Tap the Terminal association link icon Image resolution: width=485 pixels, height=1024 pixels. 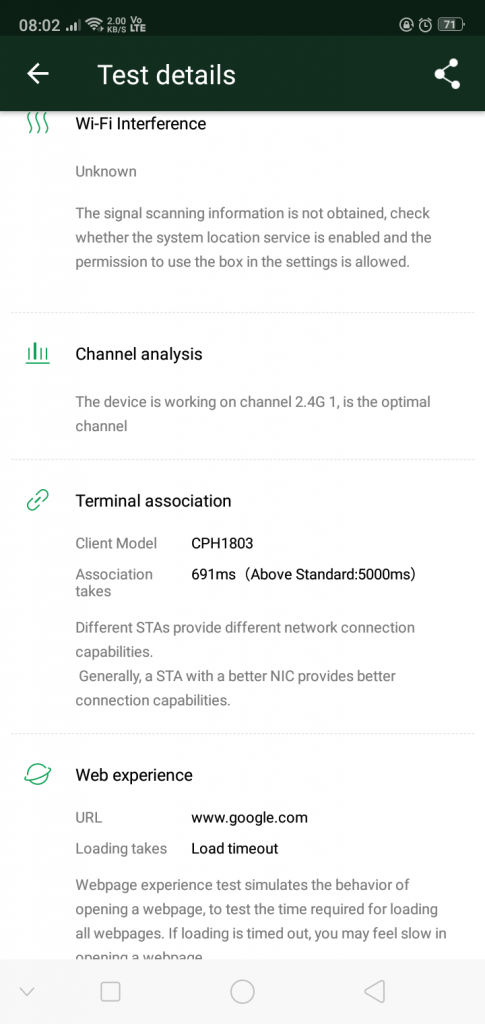38,501
